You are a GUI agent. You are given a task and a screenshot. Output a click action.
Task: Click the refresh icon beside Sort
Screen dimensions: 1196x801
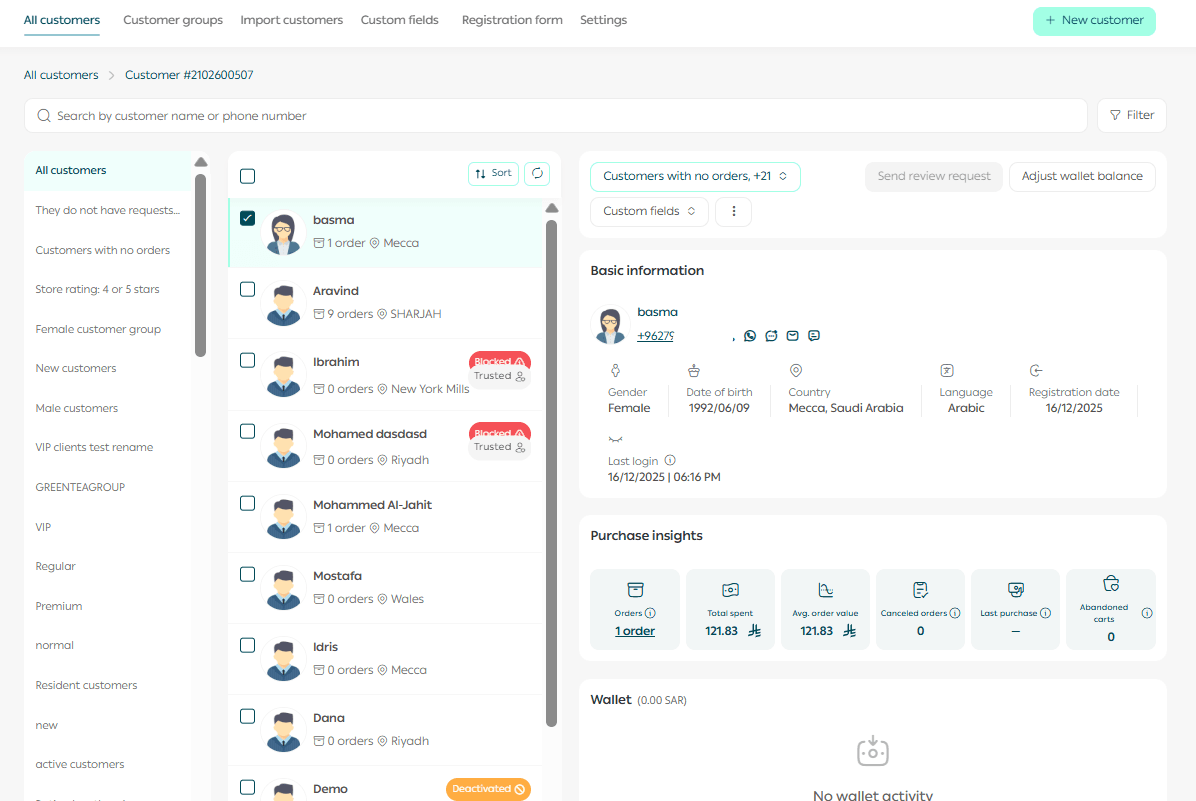pos(537,174)
